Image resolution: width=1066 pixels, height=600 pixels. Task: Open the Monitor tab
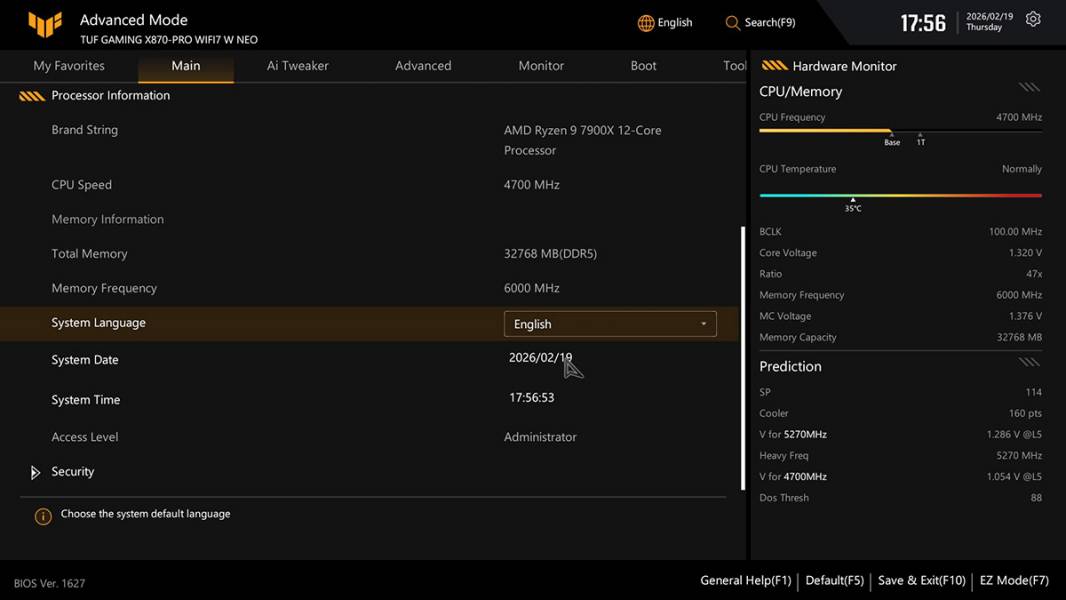(541, 66)
